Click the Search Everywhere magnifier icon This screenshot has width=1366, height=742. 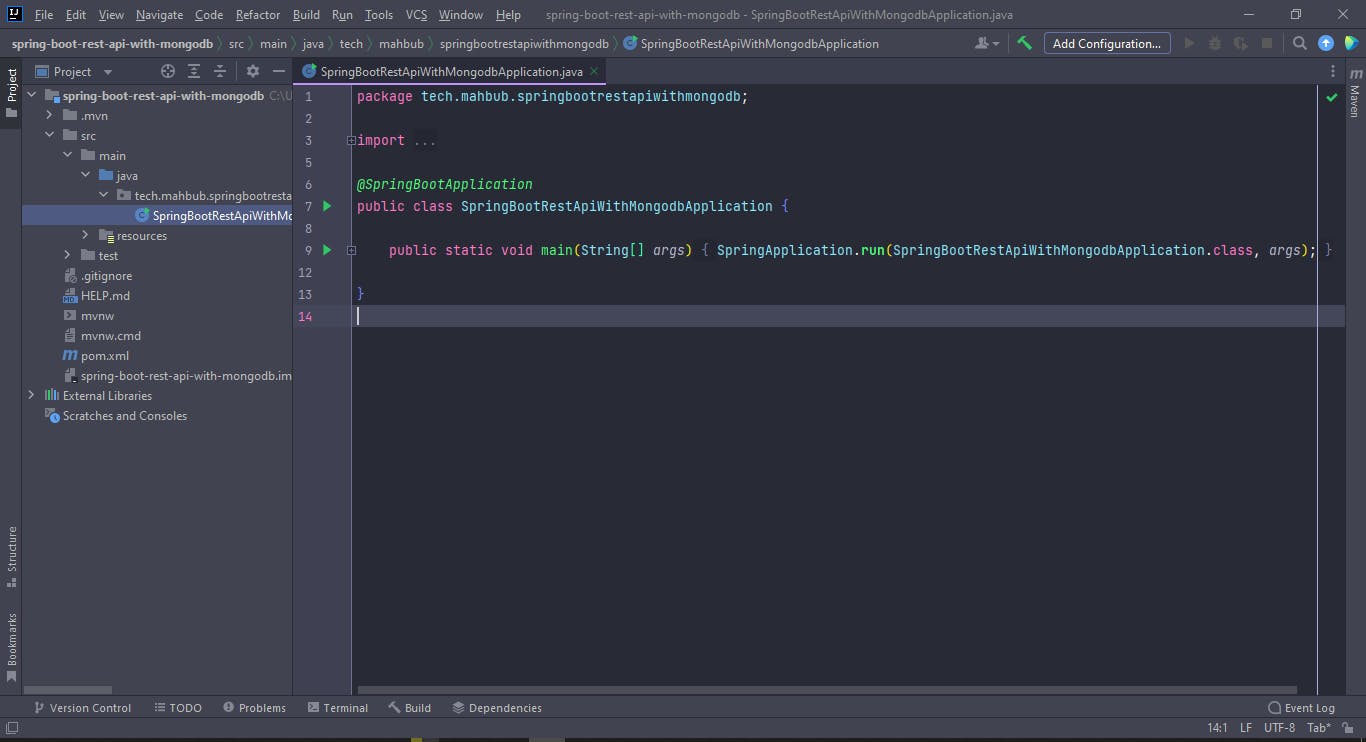coord(1299,43)
